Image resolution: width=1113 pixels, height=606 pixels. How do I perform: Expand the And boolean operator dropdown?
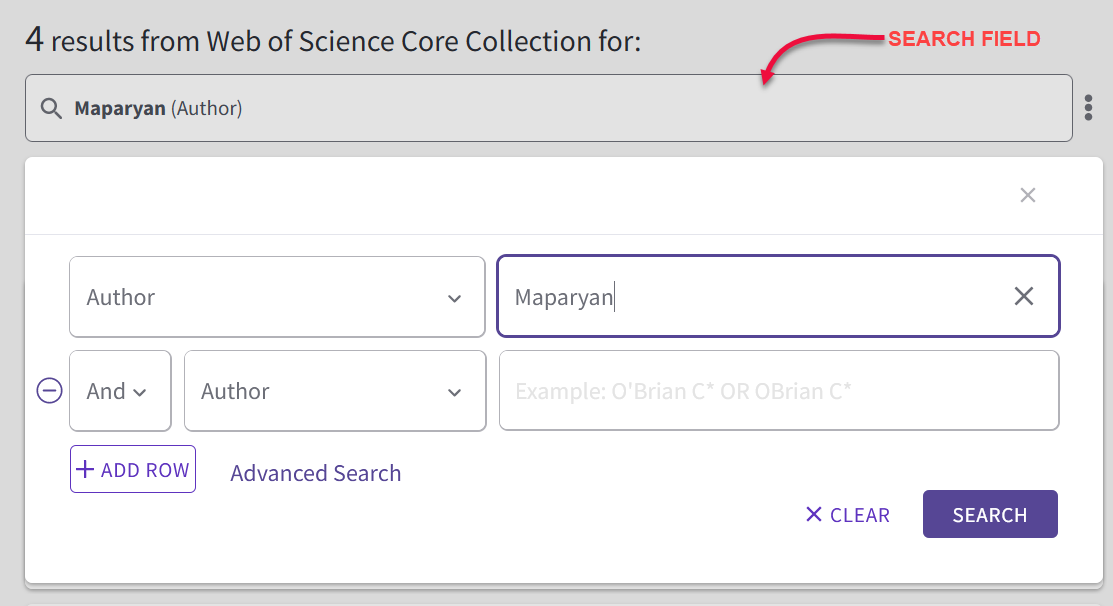click(x=120, y=390)
